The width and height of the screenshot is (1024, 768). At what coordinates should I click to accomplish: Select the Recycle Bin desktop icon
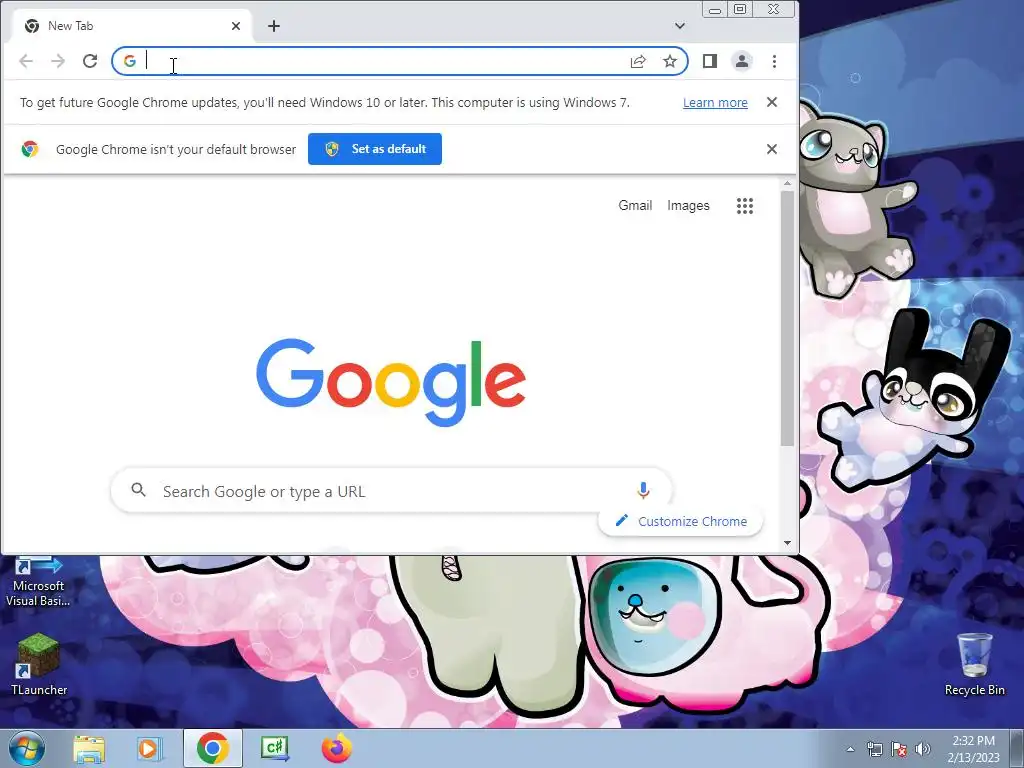click(974, 664)
